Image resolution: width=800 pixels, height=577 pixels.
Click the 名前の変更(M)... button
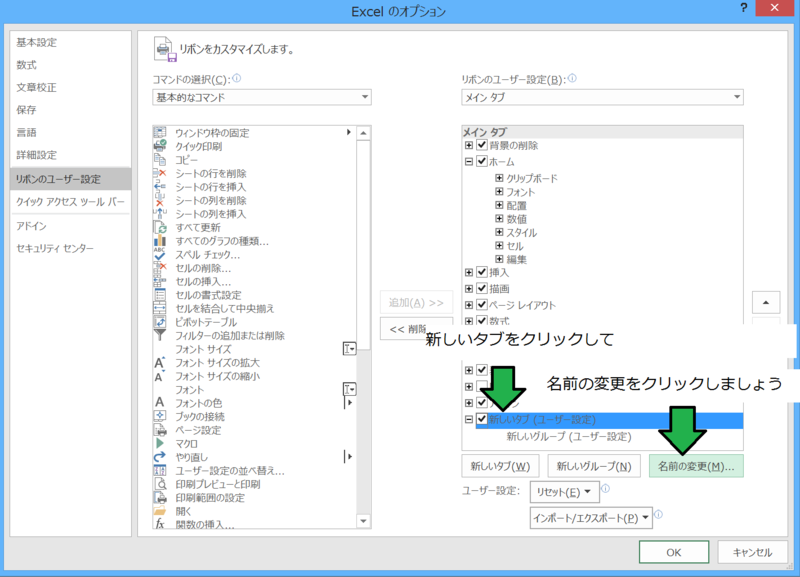click(x=696, y=466)
